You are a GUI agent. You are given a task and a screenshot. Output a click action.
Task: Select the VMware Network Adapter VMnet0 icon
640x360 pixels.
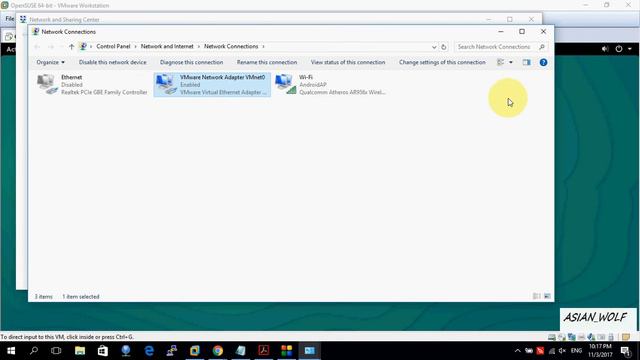point(167,84)
